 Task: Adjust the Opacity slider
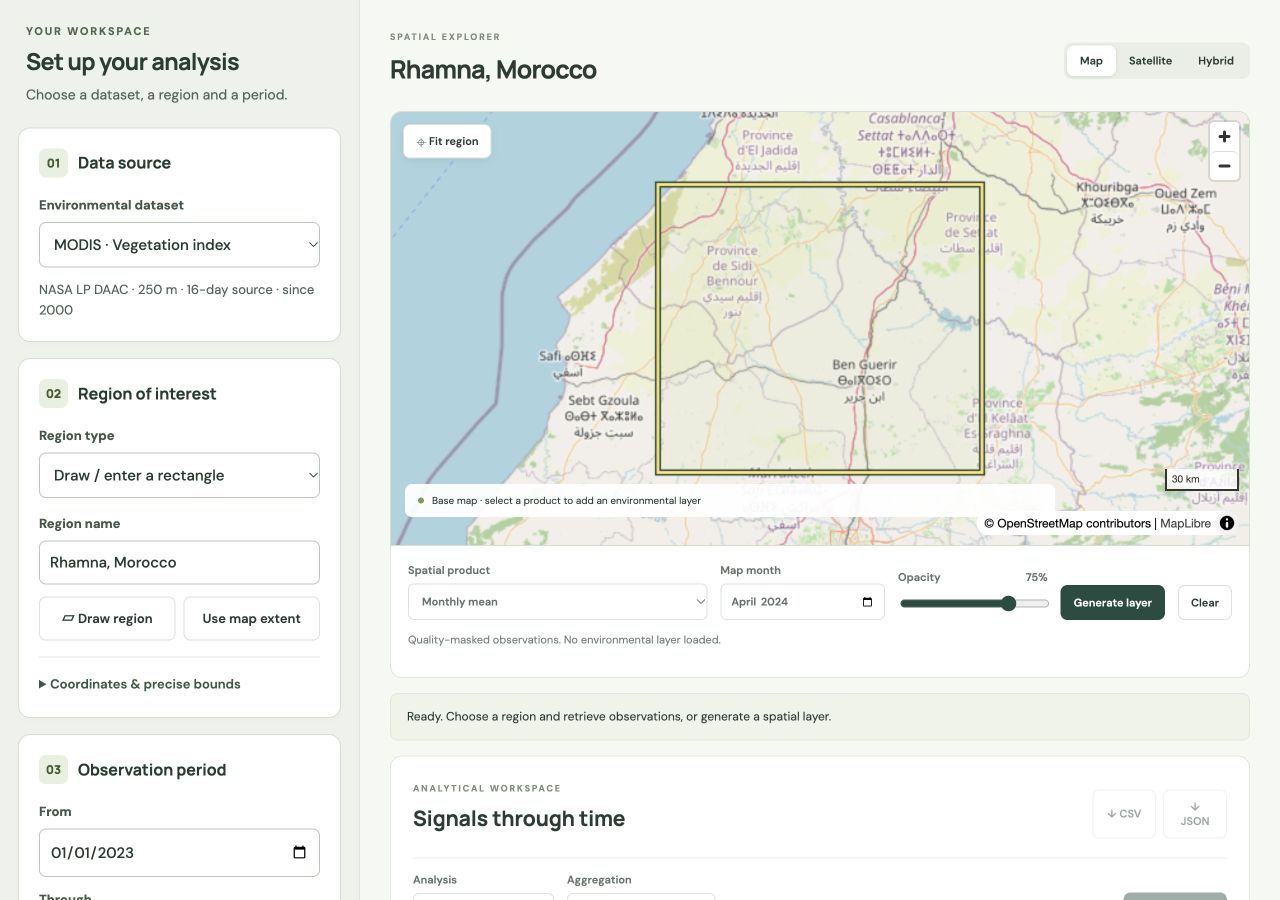tap(973, 603)
